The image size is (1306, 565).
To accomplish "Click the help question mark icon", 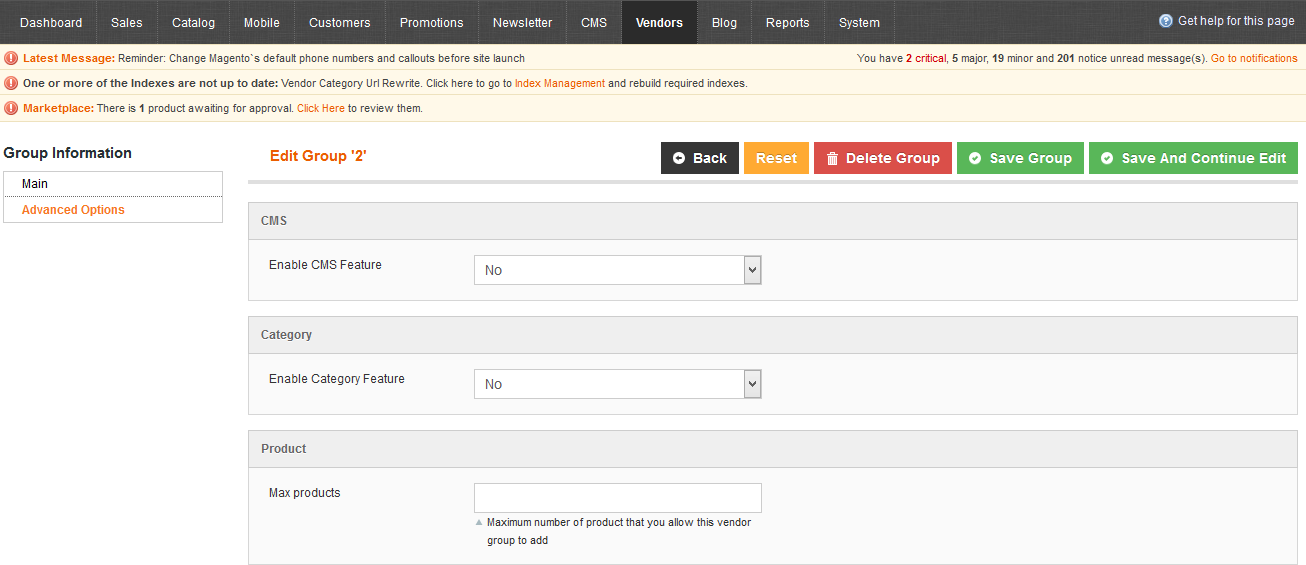I will click(1165, 21).
